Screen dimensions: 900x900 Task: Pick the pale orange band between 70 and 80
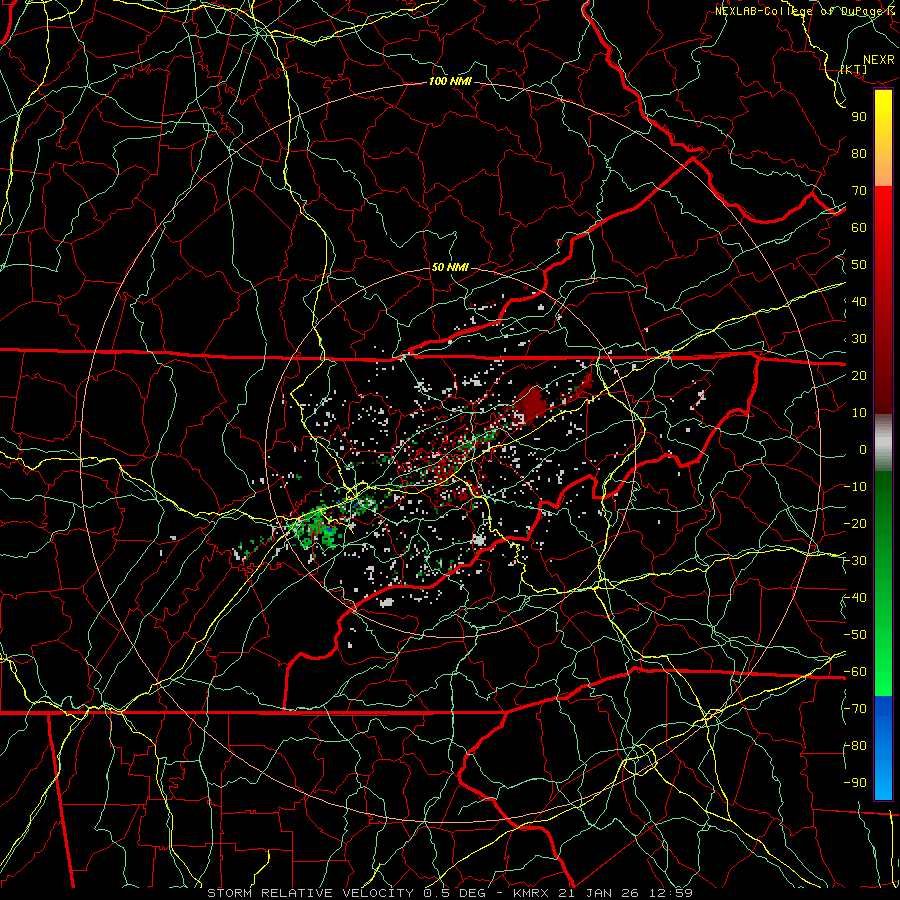coord(883,169)
